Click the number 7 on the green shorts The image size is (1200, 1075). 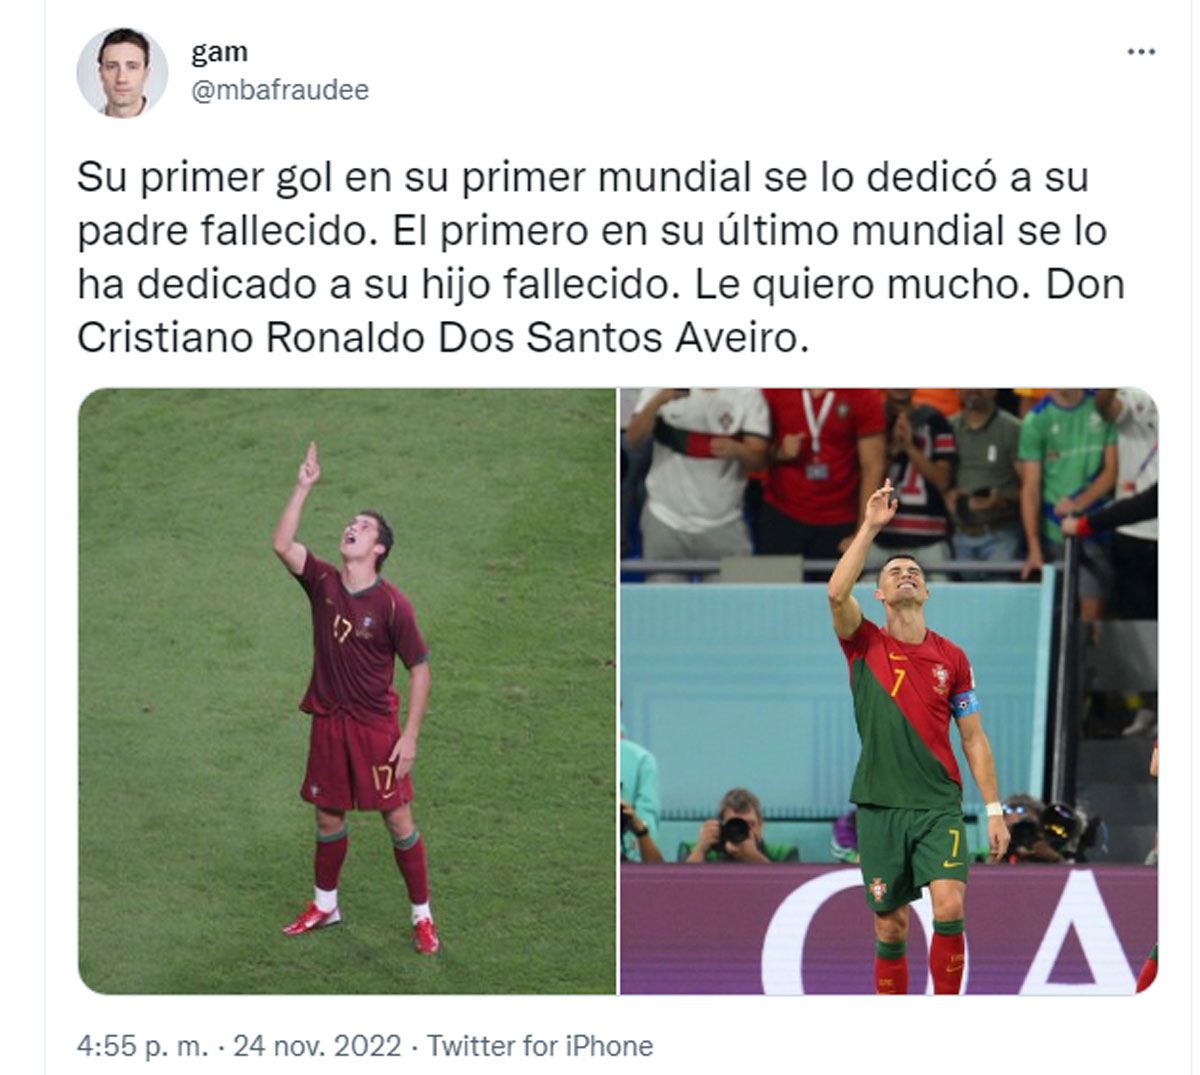click(955, 841)
